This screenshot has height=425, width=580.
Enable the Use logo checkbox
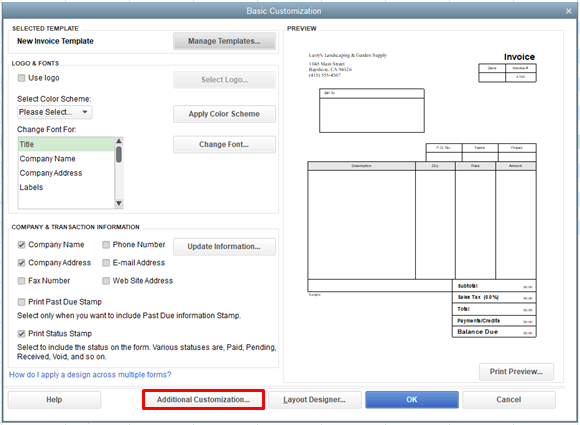tap(21, 78)
